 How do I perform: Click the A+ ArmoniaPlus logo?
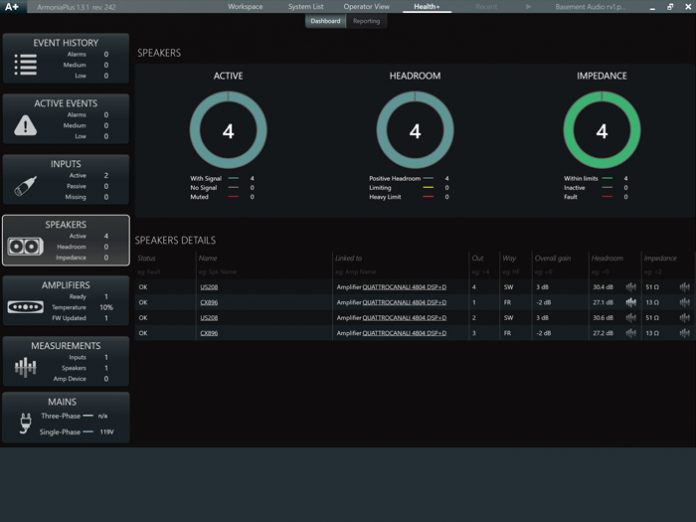12,6
